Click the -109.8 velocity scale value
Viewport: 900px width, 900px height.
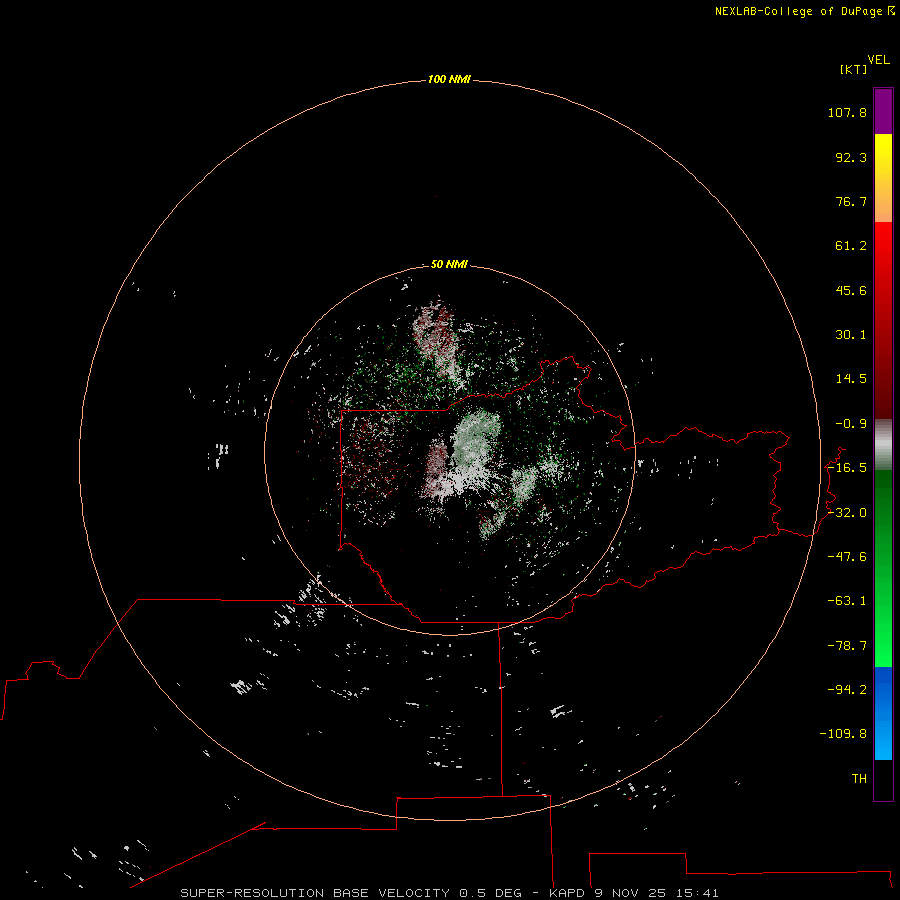point(843,734)
